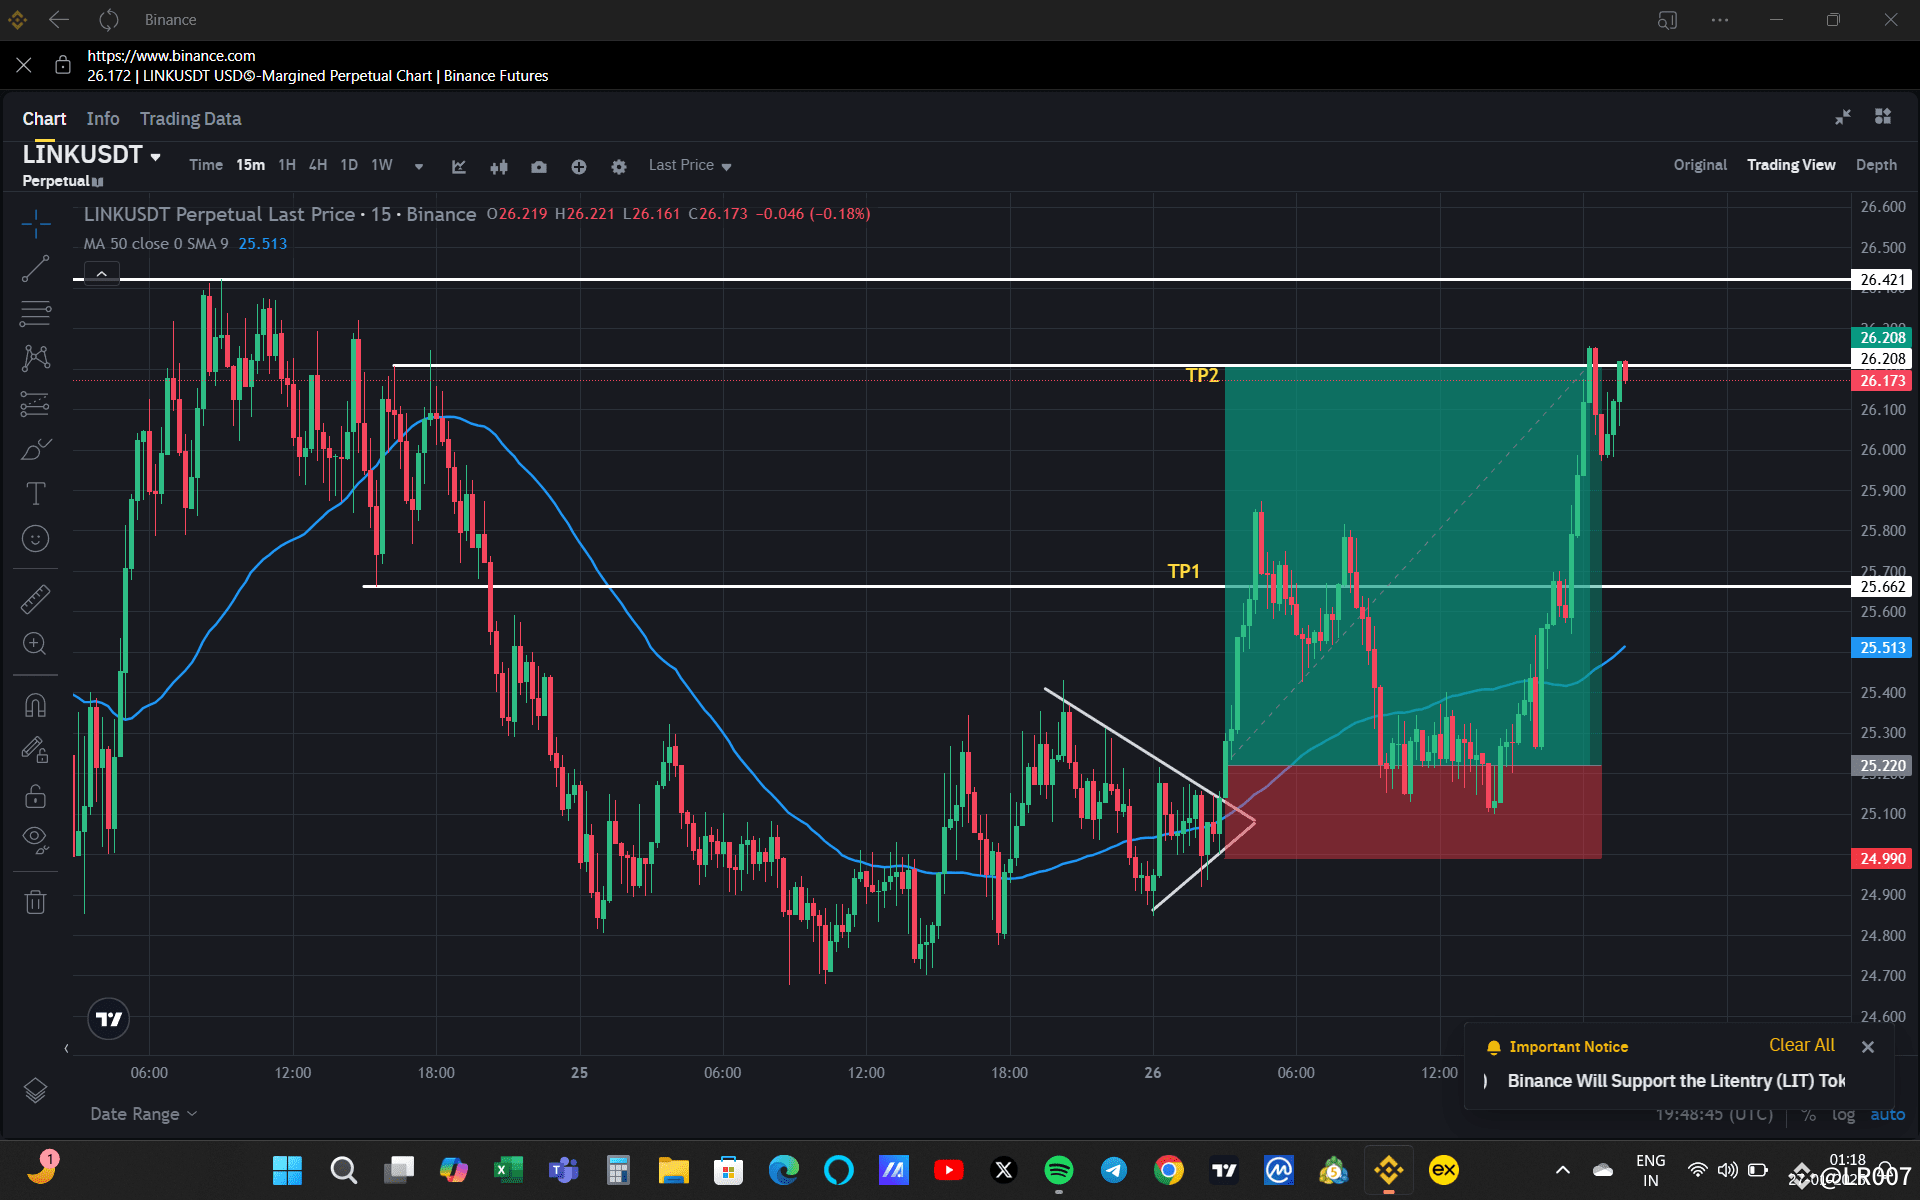Go back with the arrow button

click(59, 19)
